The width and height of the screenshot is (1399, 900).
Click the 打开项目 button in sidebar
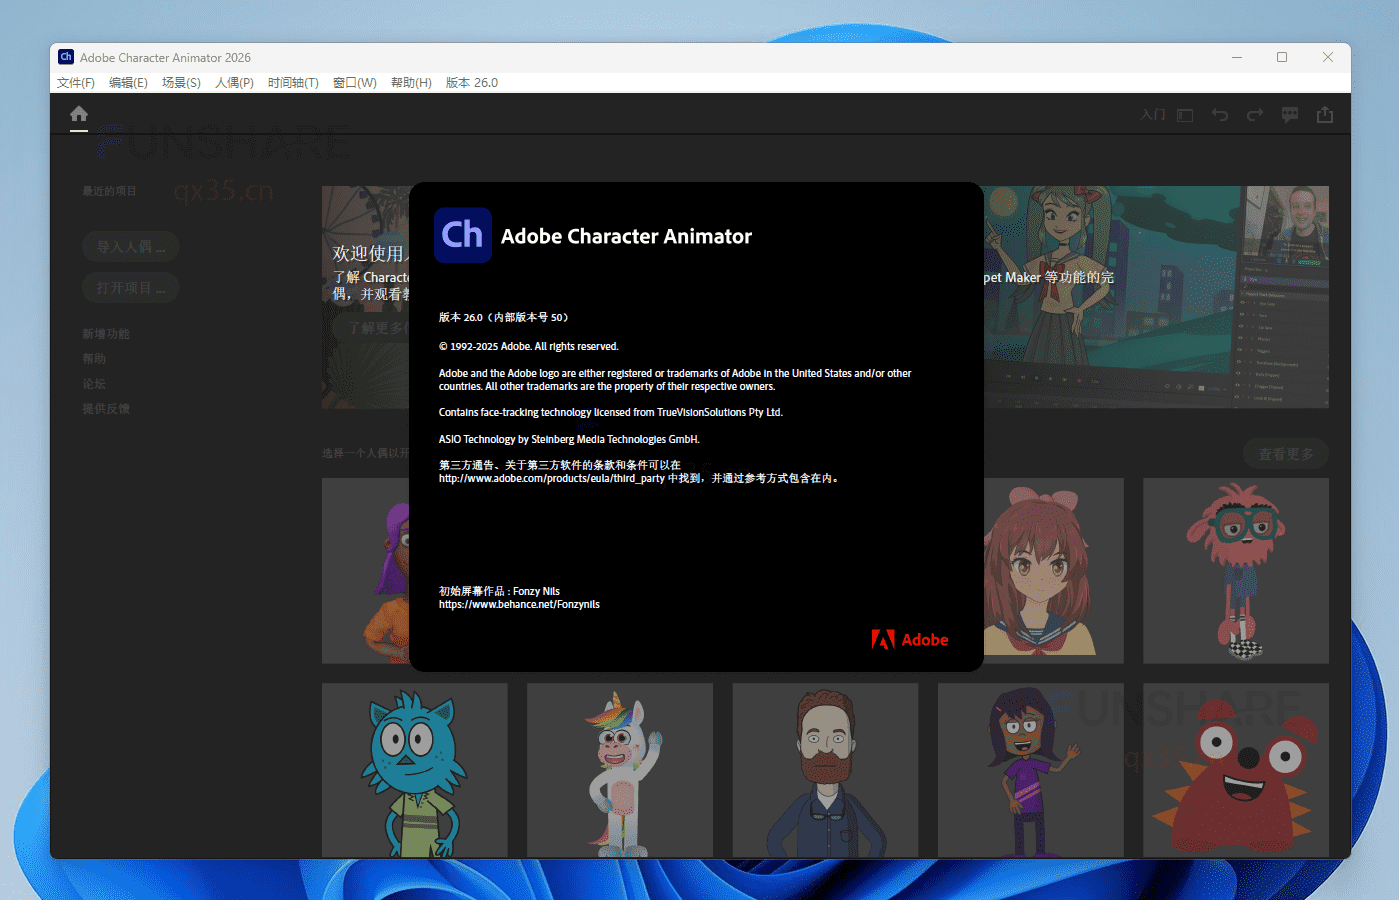[130, 287]
